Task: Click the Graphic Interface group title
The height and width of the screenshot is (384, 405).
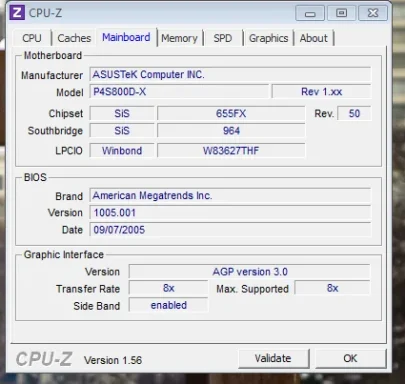Action: pyautogui.click(x=64, y=255)
